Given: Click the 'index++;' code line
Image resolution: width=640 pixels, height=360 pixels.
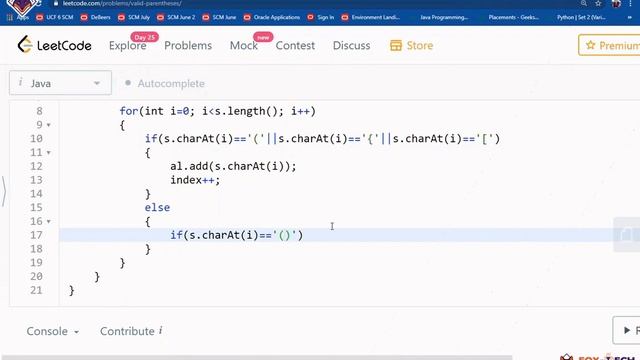Looking at the screenshot, I should [x=195, y=180].
